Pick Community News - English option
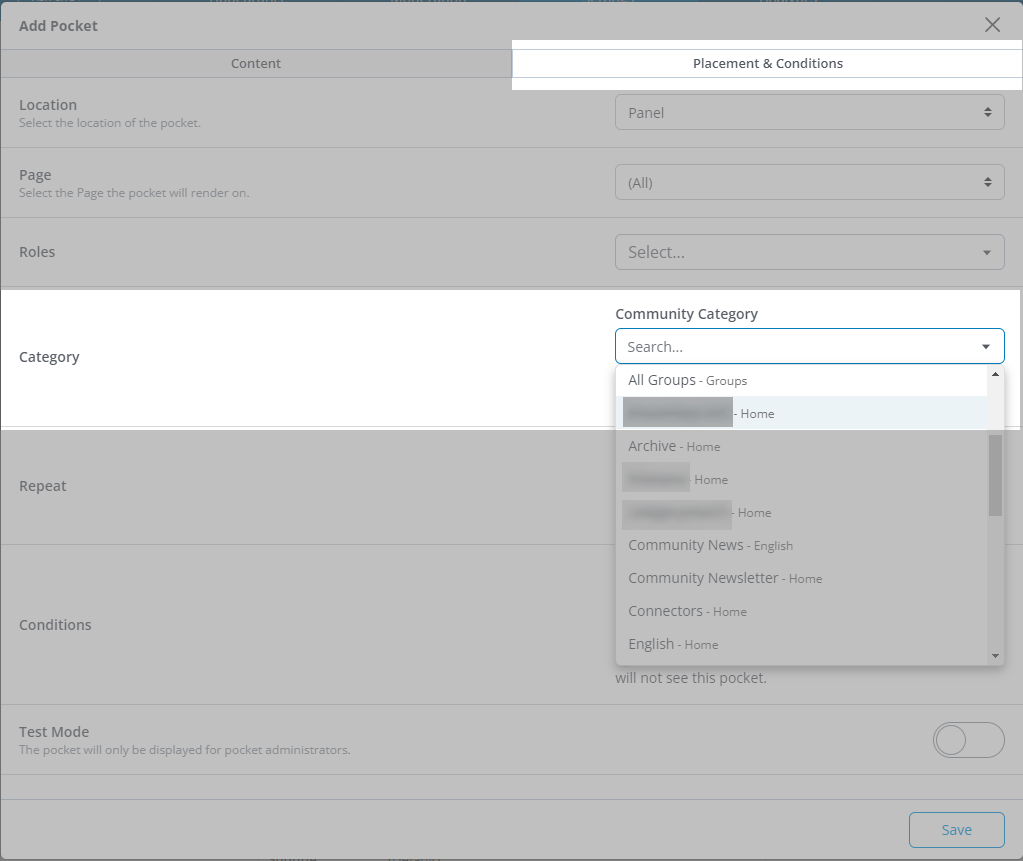 [x=710, y=545]
